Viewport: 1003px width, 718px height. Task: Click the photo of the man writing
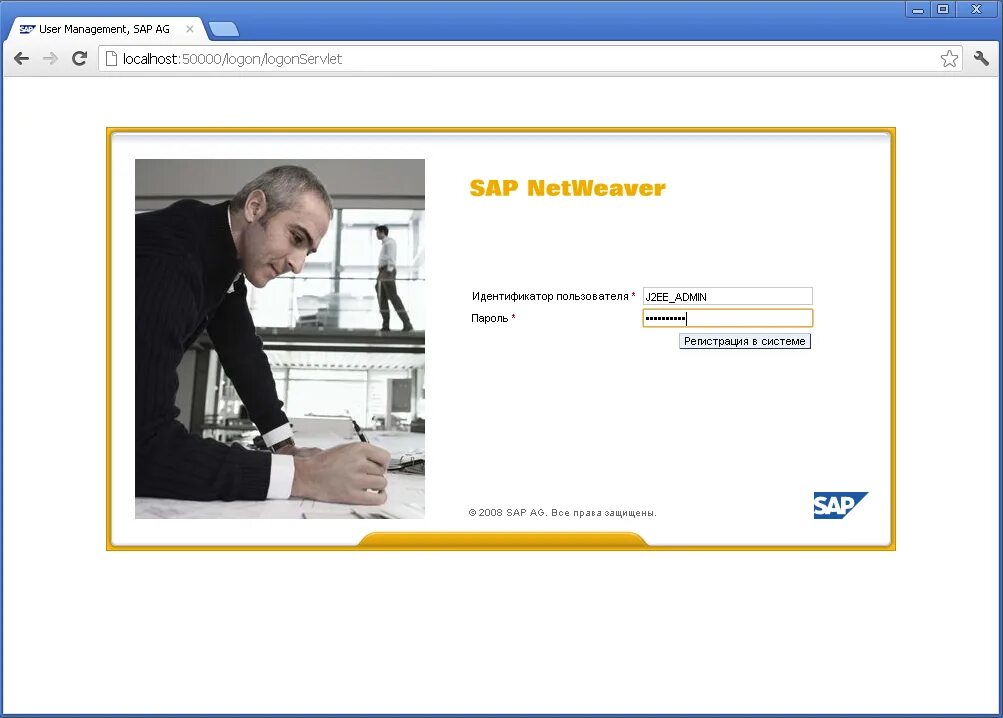tap(280, 339)
